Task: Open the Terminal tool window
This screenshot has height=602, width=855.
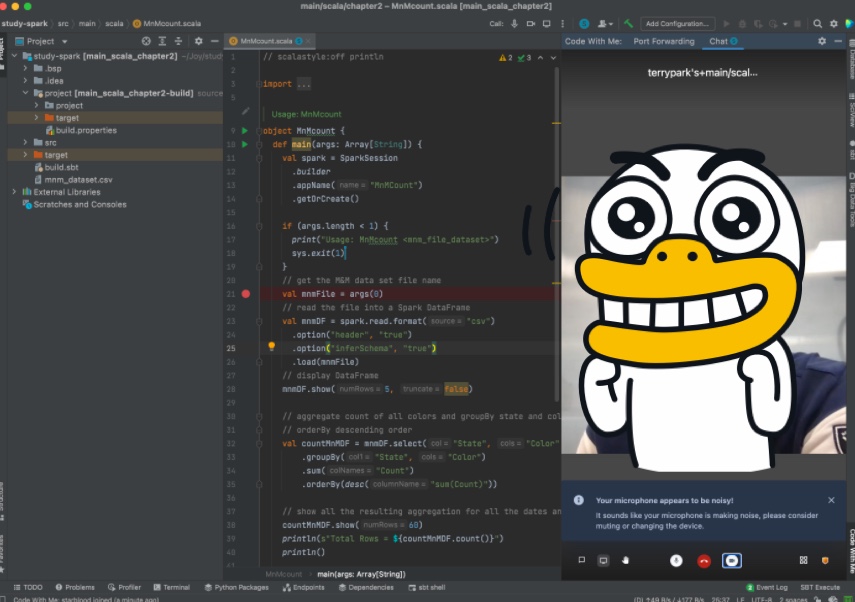Action: pyautogui.click(x=171, y=587)
